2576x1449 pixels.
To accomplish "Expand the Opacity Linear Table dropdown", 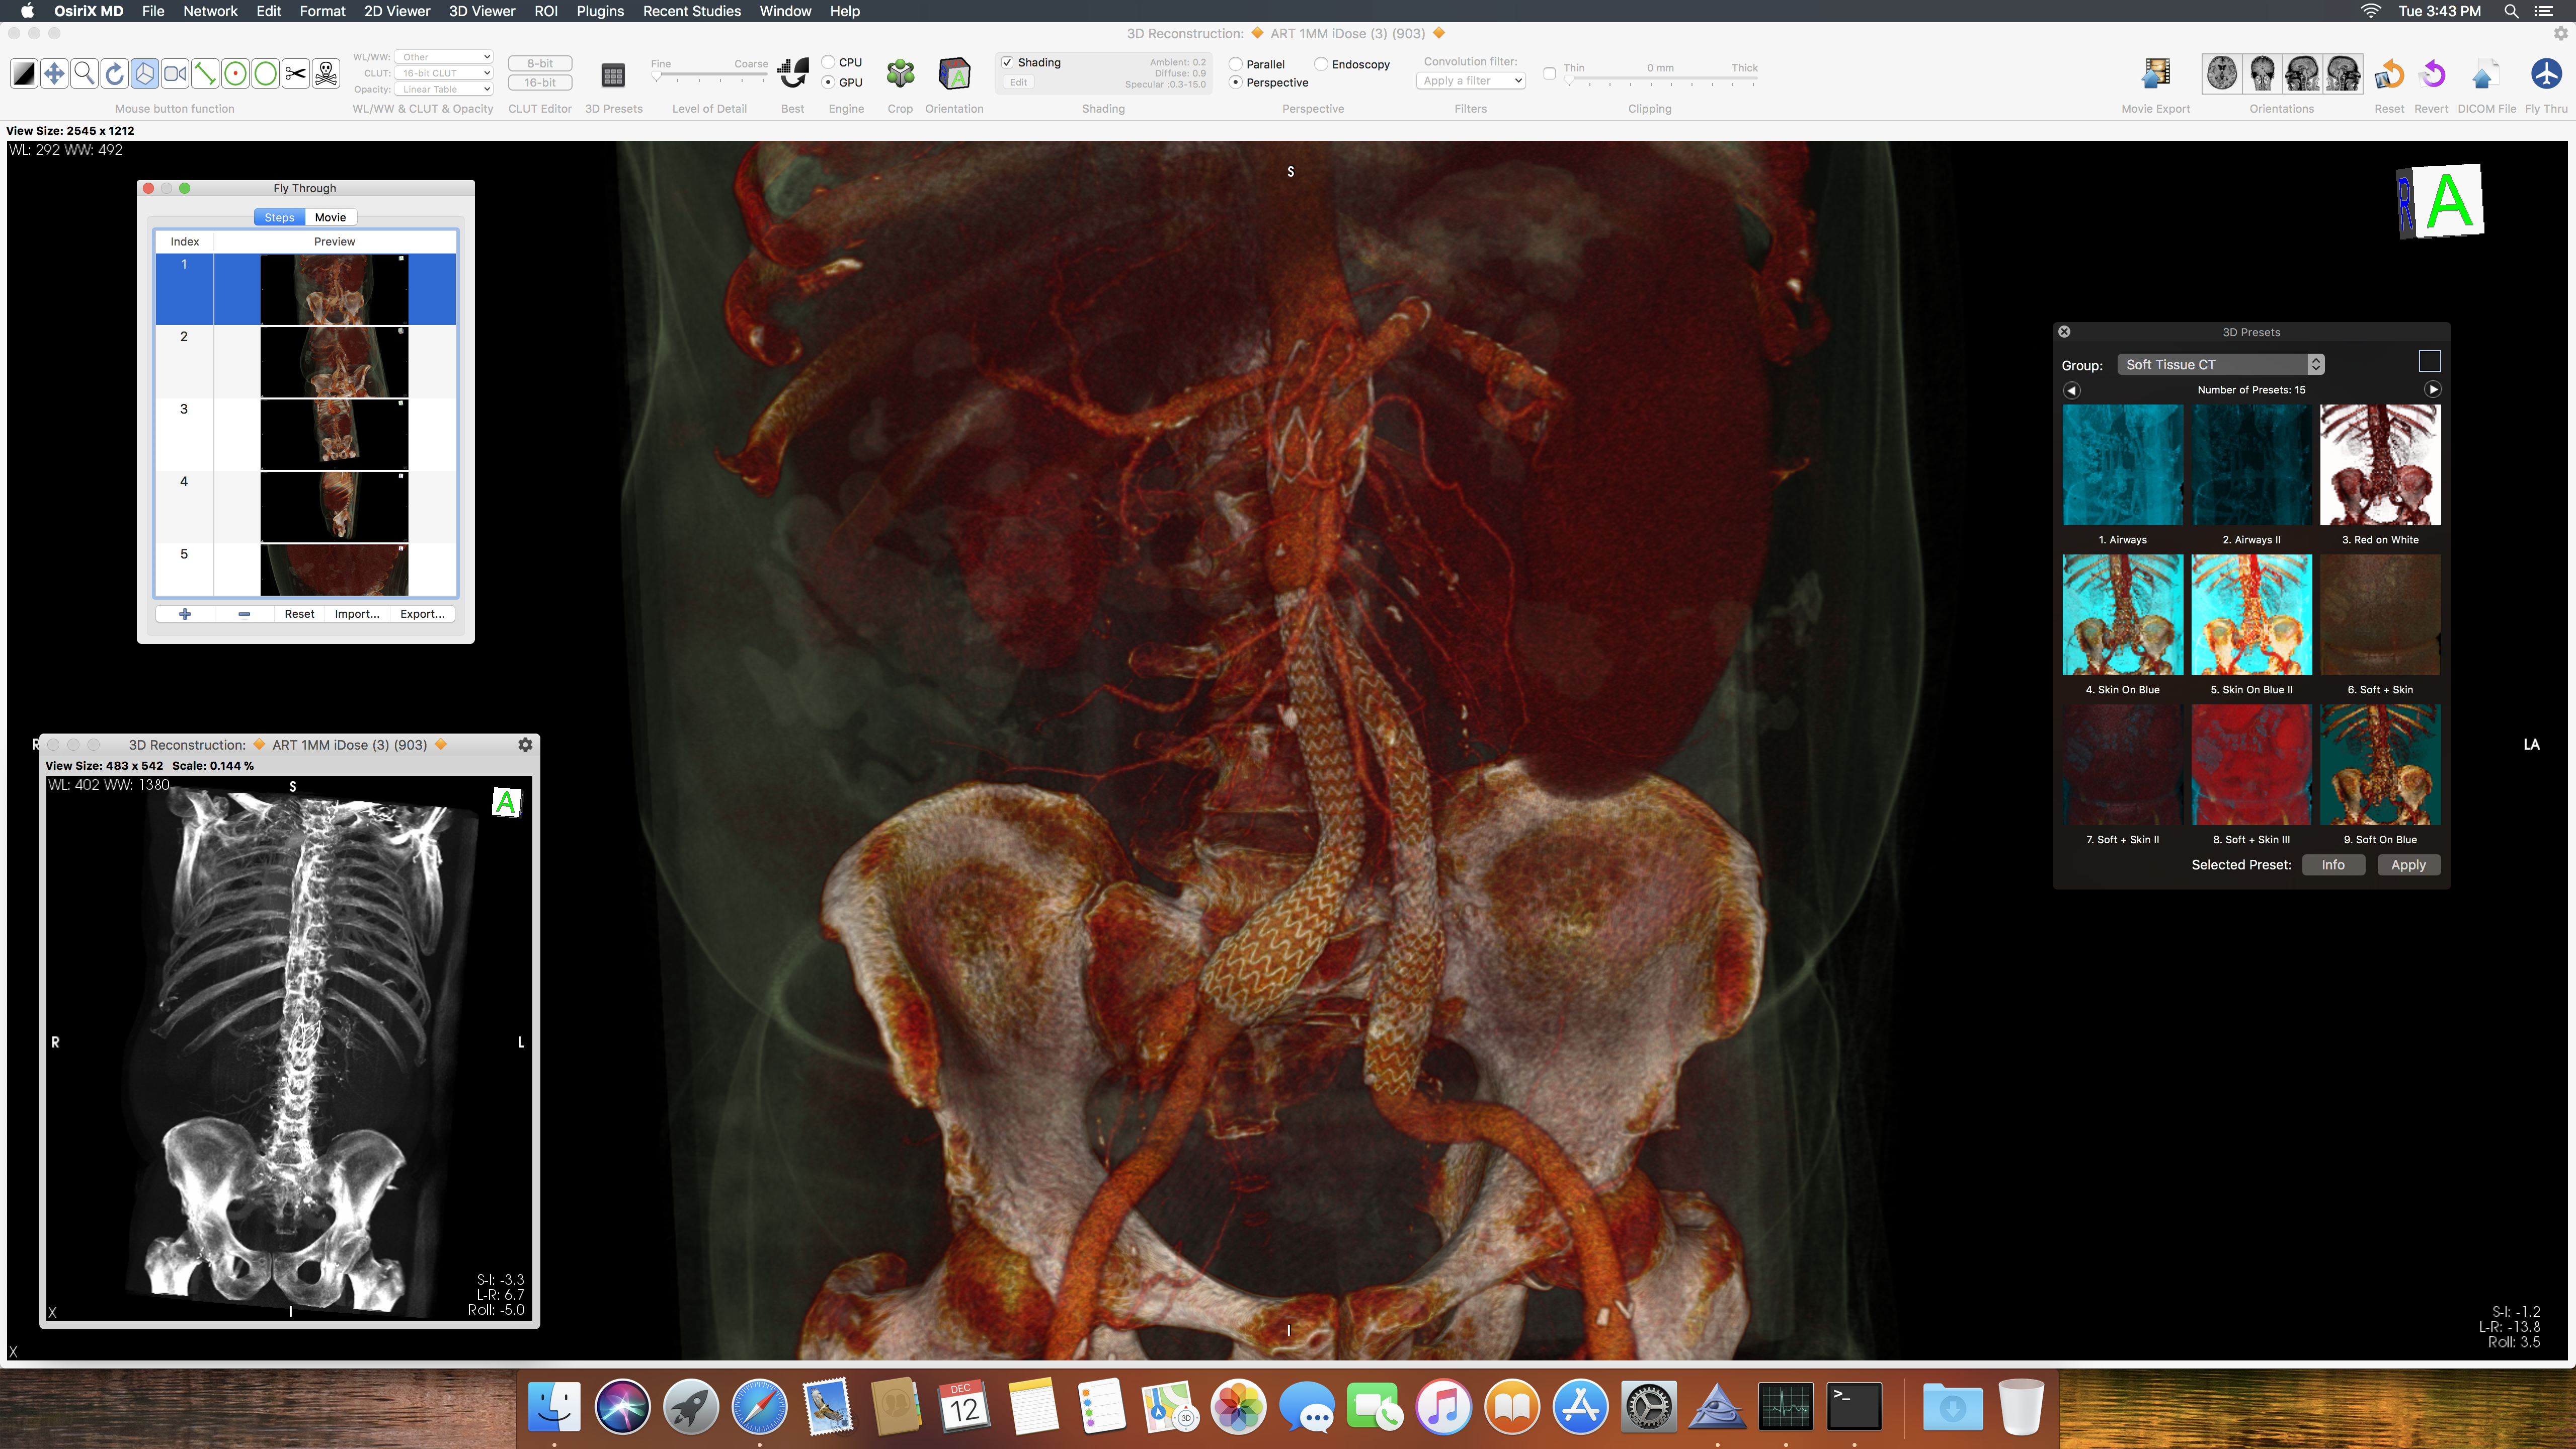I will [x=444, y=89].
